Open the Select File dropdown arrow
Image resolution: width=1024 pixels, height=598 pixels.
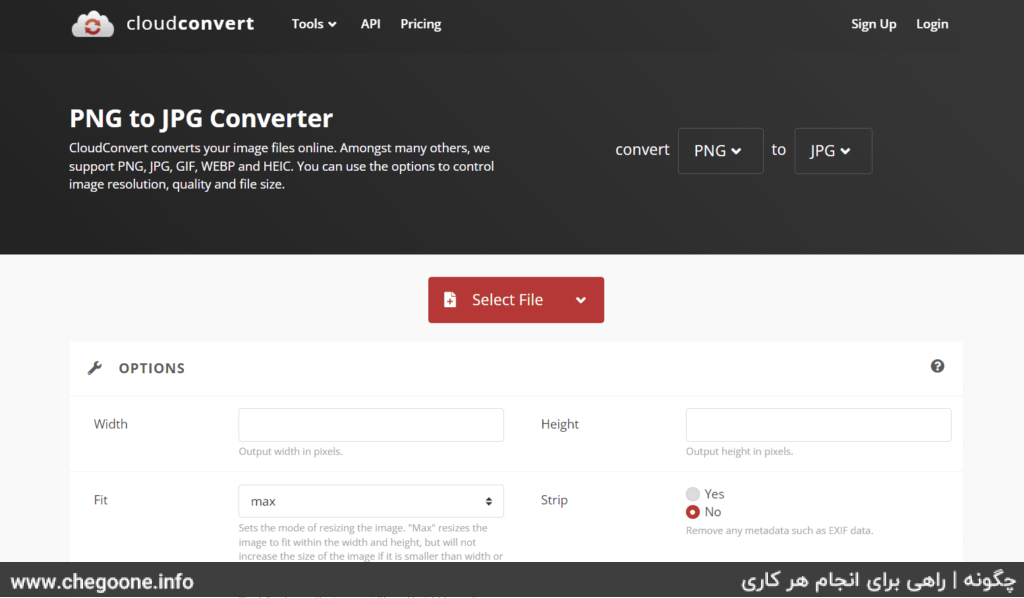coord(581,300)
